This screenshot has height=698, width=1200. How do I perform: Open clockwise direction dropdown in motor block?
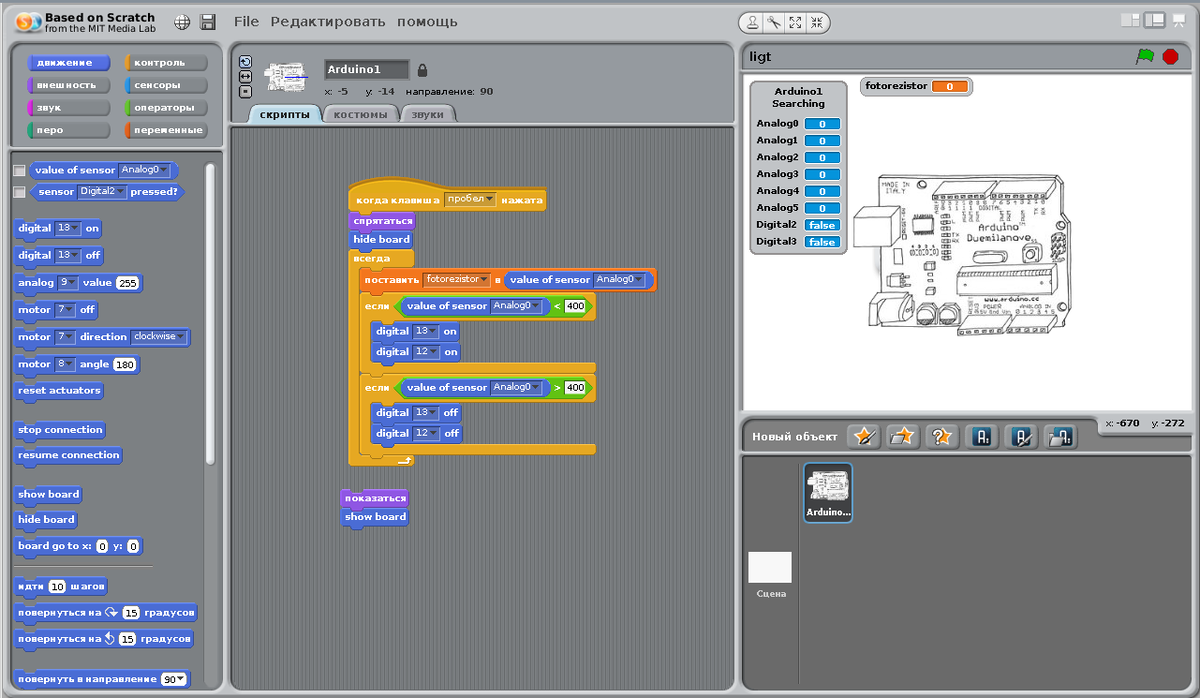click(x=159, y=337)
